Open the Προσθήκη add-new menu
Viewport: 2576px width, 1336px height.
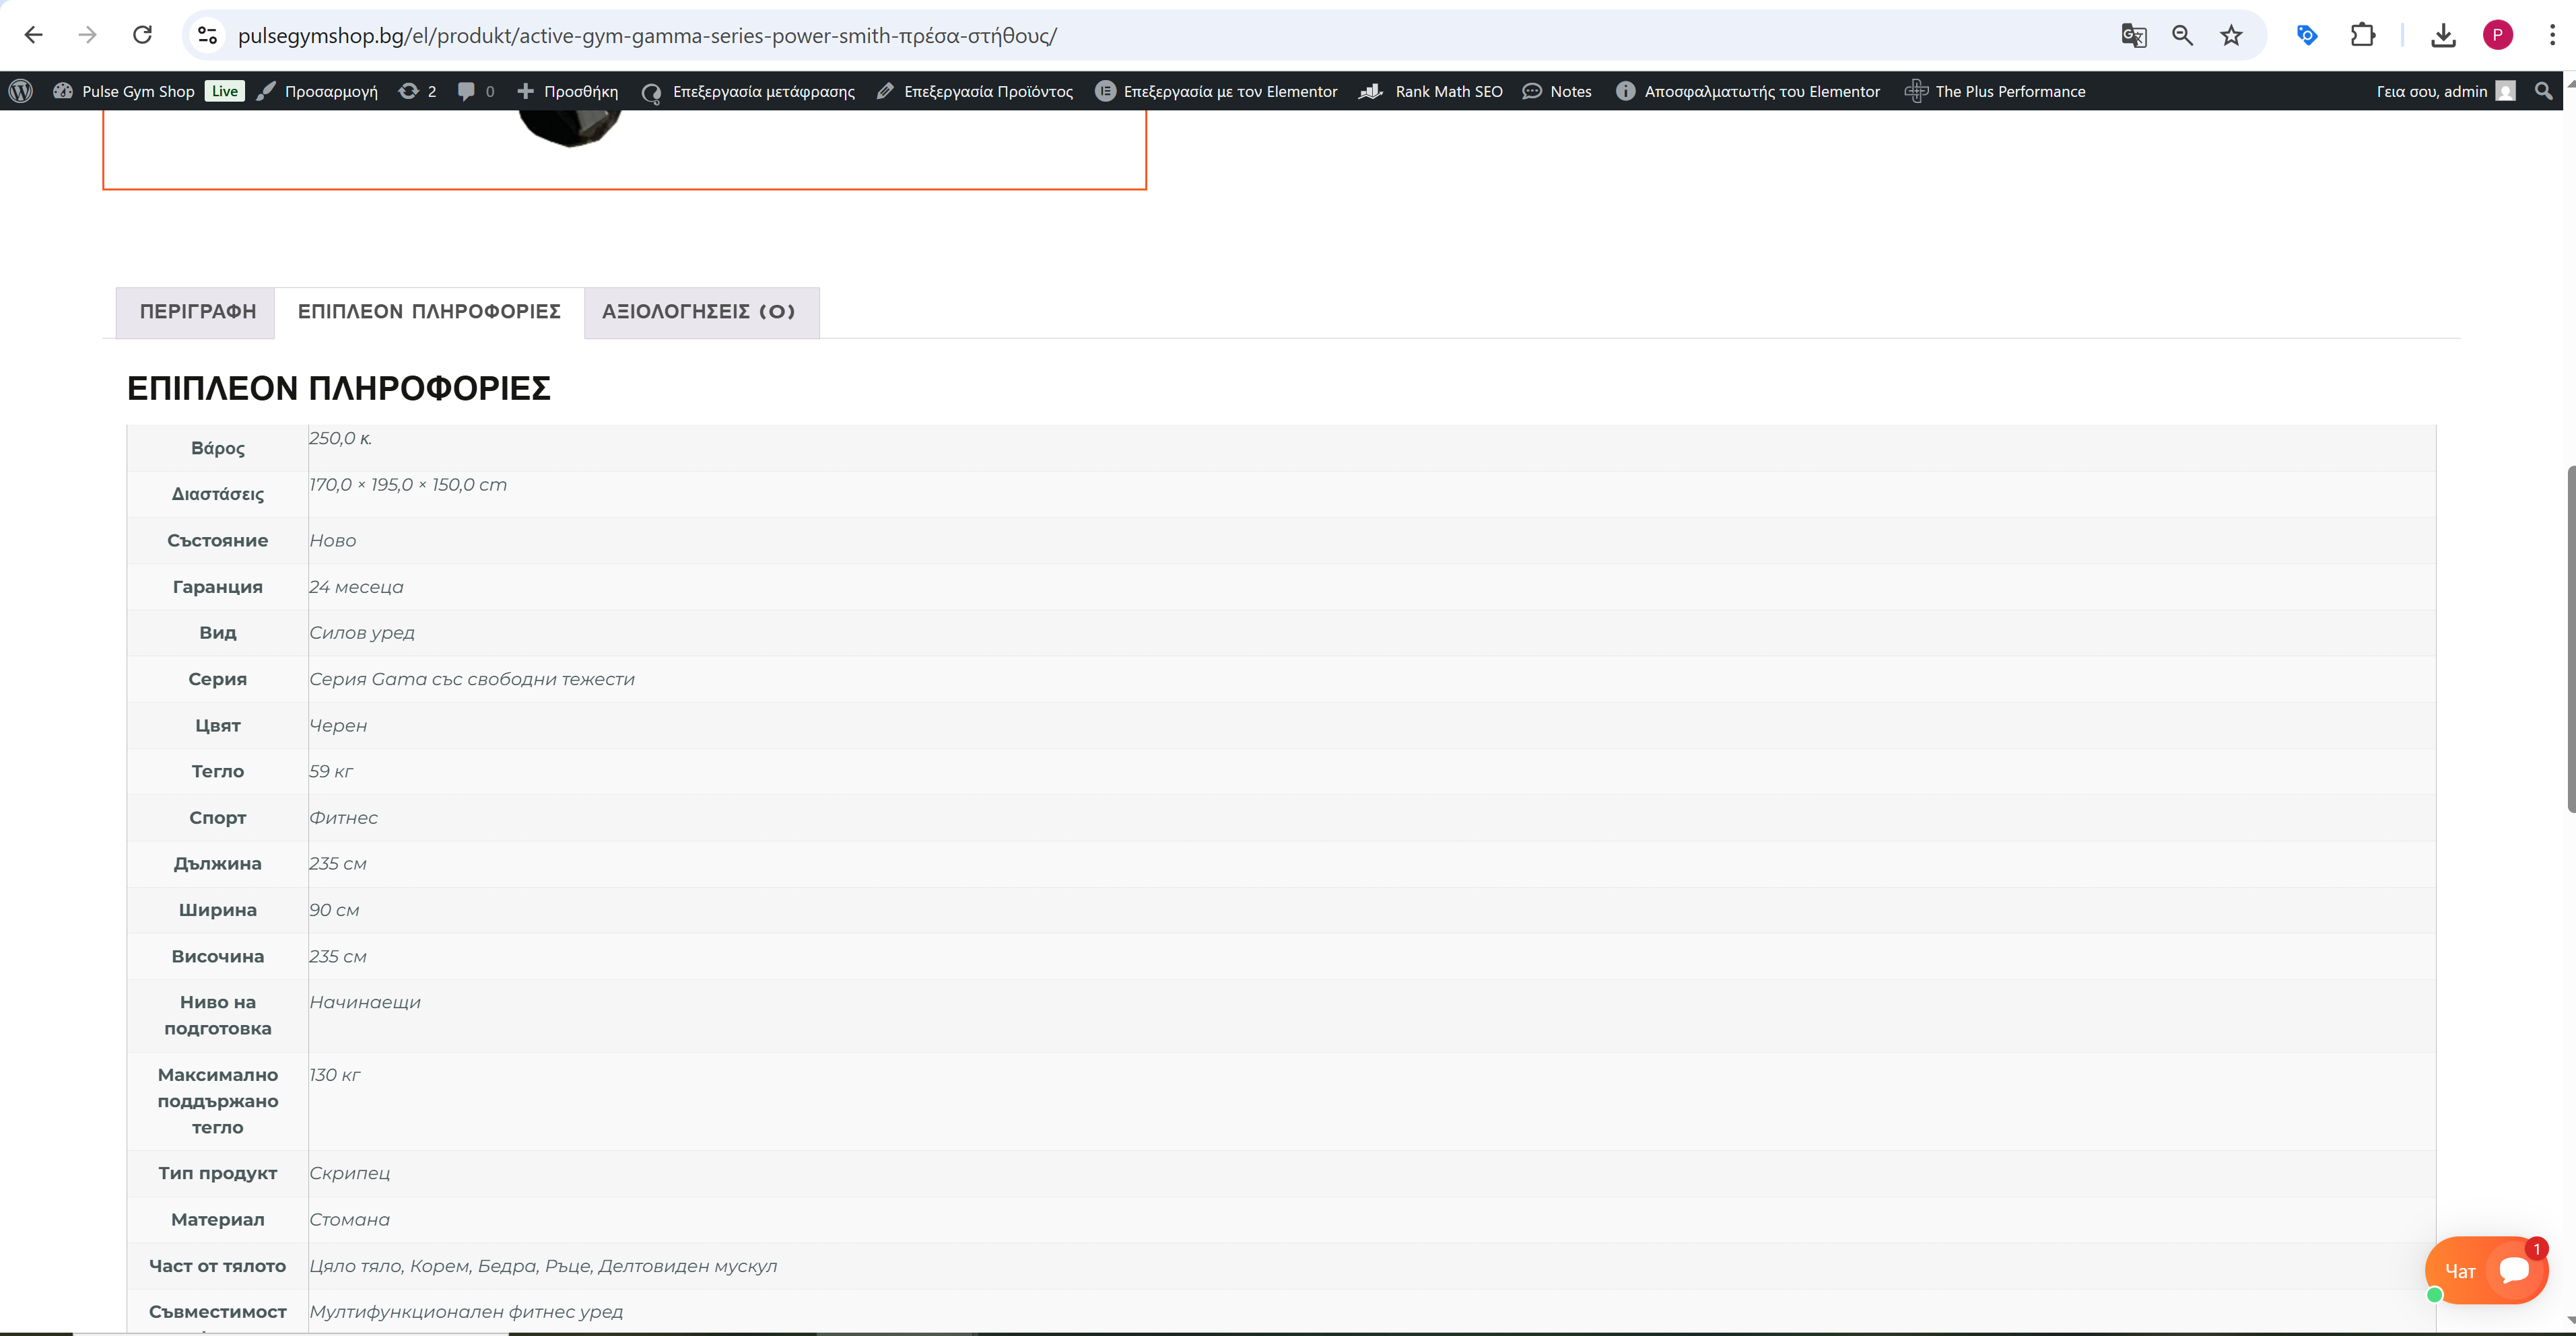(x=568, y=91)
